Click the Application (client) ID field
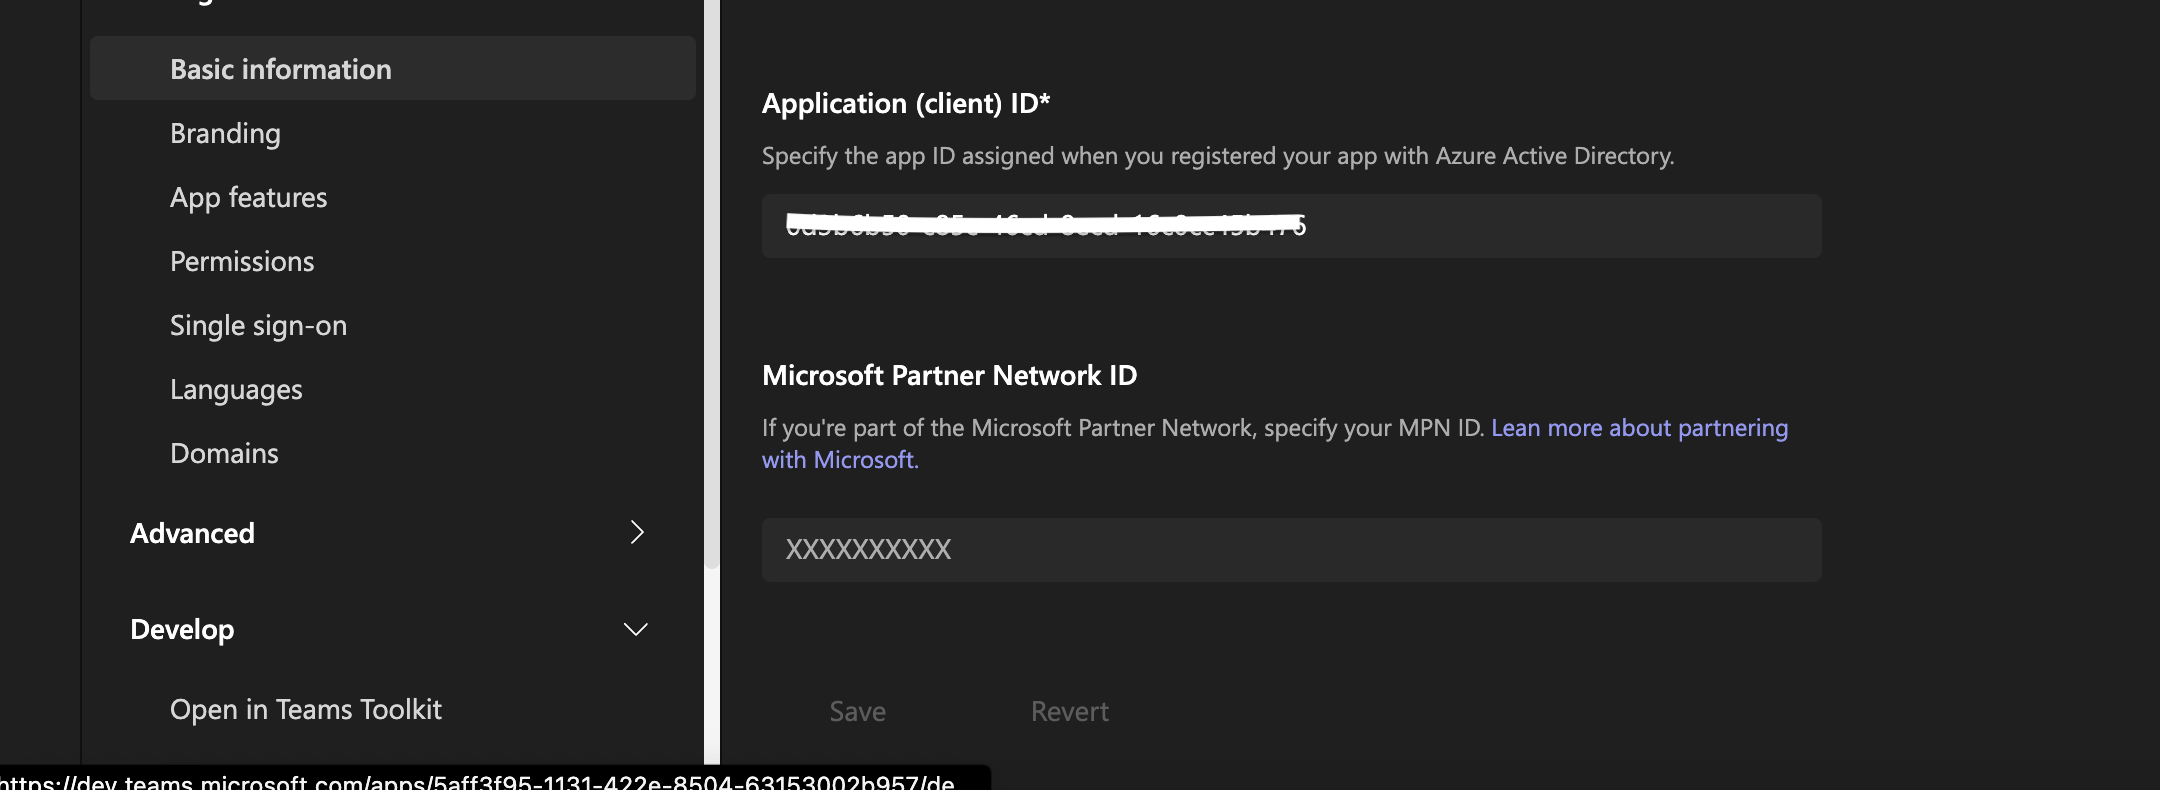The width and height of the screenshot is (2160, 790). 1291,226
